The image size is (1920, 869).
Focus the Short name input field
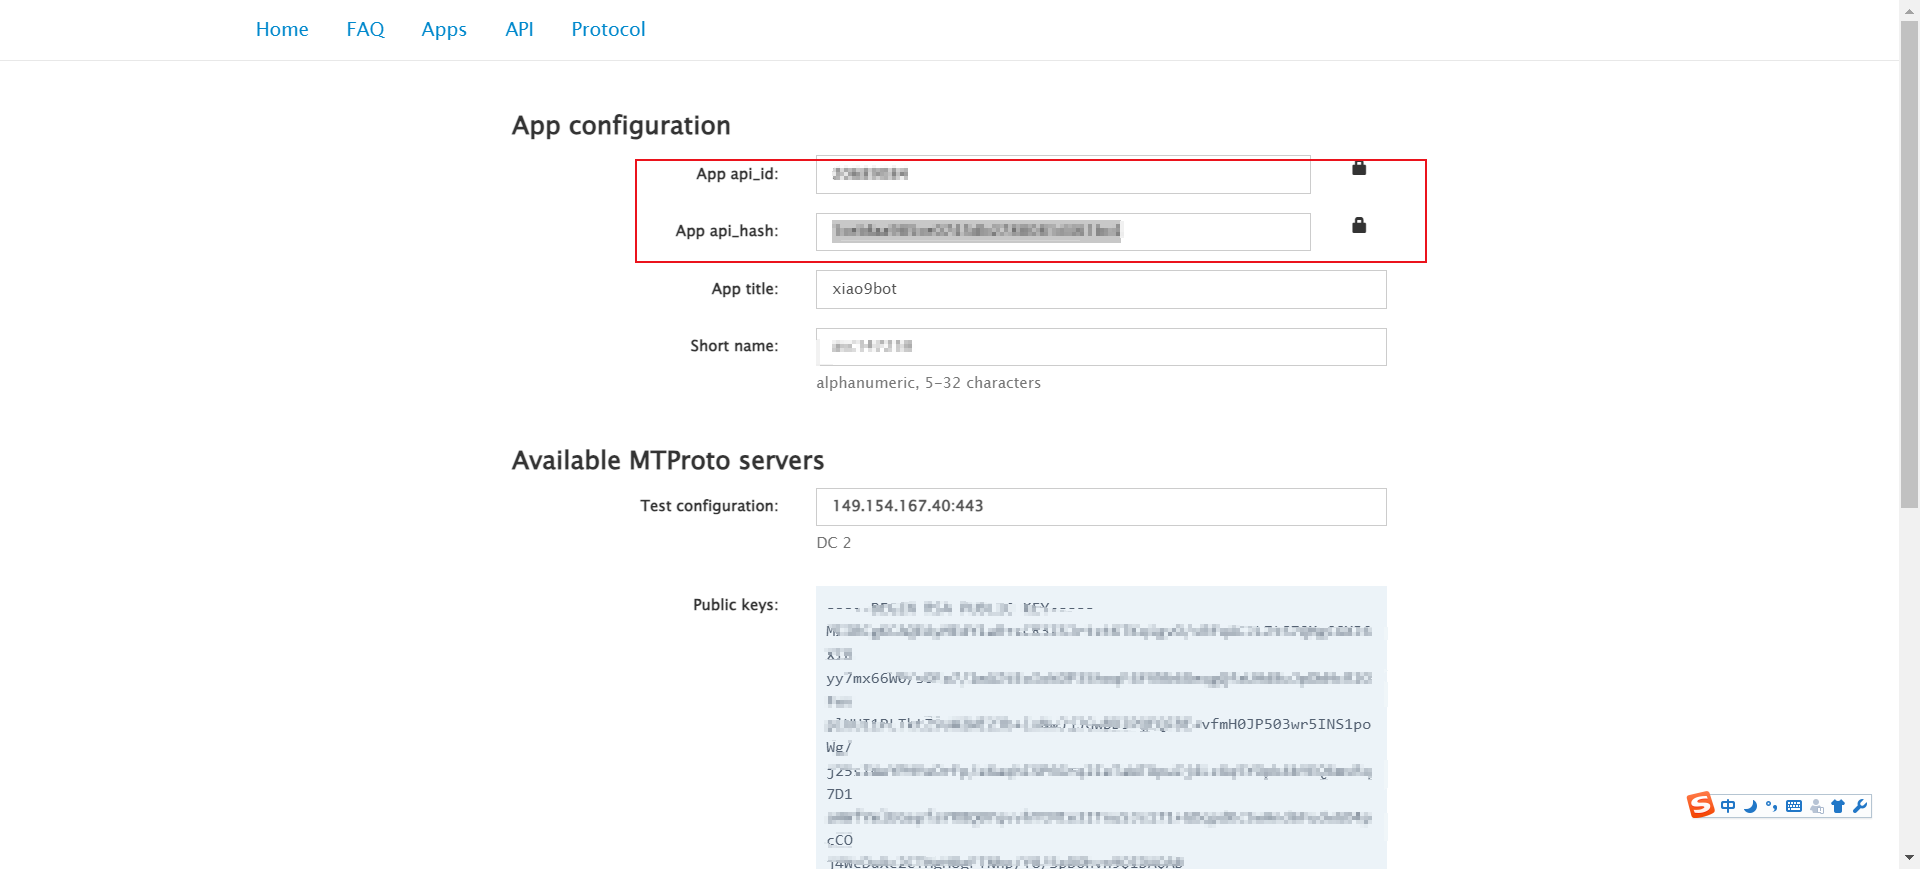[1100, 347]
